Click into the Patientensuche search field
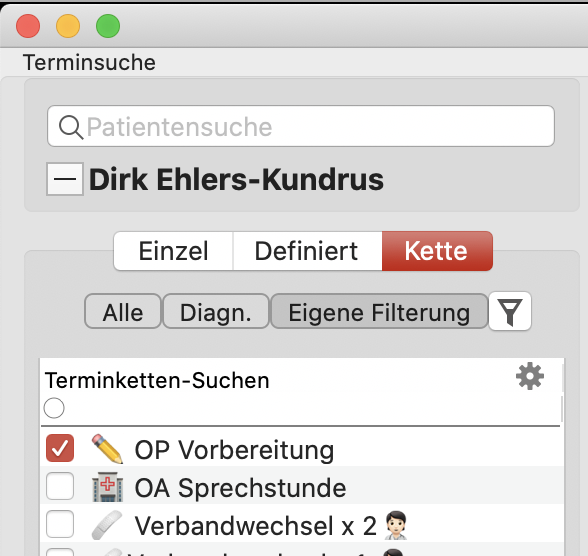The image size is (588, 556). [301, 126]
